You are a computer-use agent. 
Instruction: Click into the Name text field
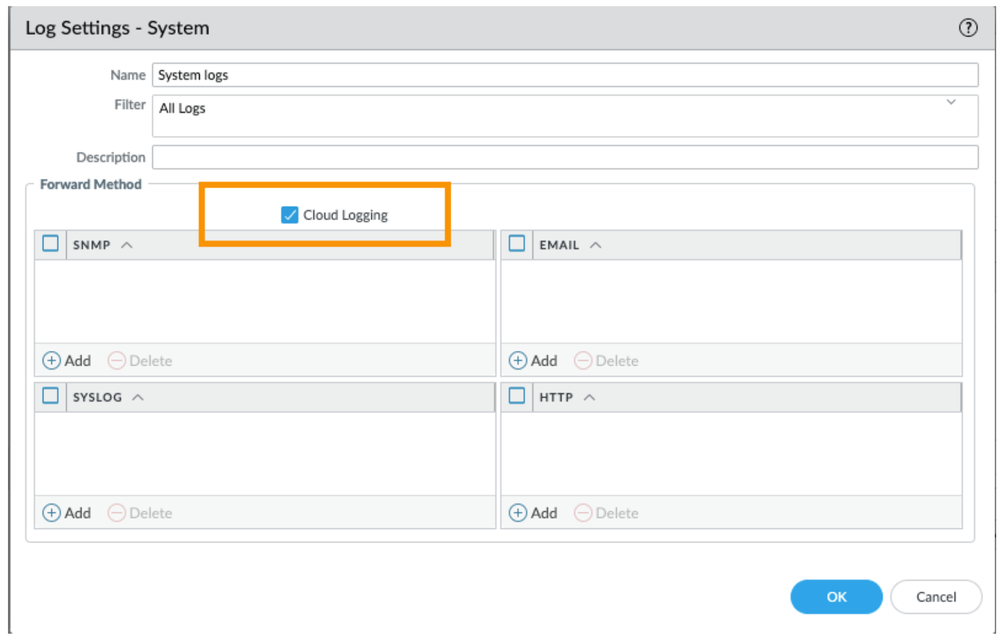(x=565, y=75)
